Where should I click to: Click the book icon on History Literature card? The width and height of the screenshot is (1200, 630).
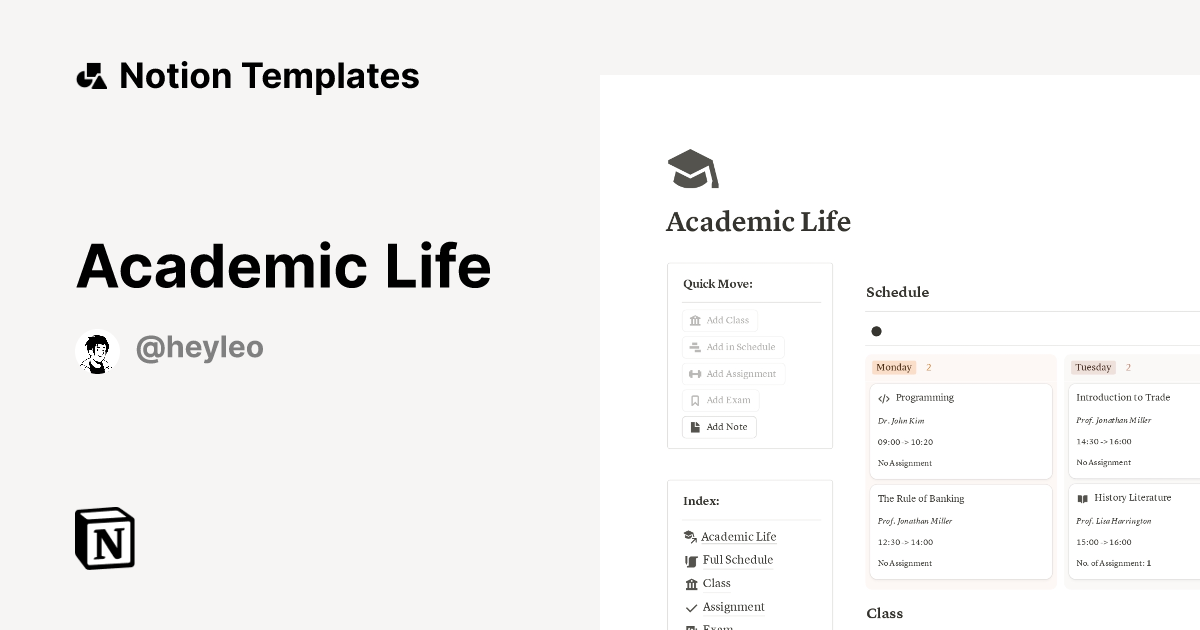click(x=1083, y=497)
